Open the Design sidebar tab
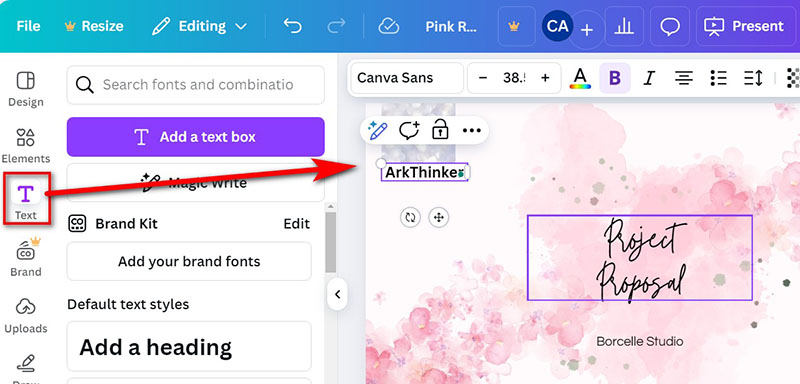The height and width of the screenshot is (384, 800). (26, 89)
